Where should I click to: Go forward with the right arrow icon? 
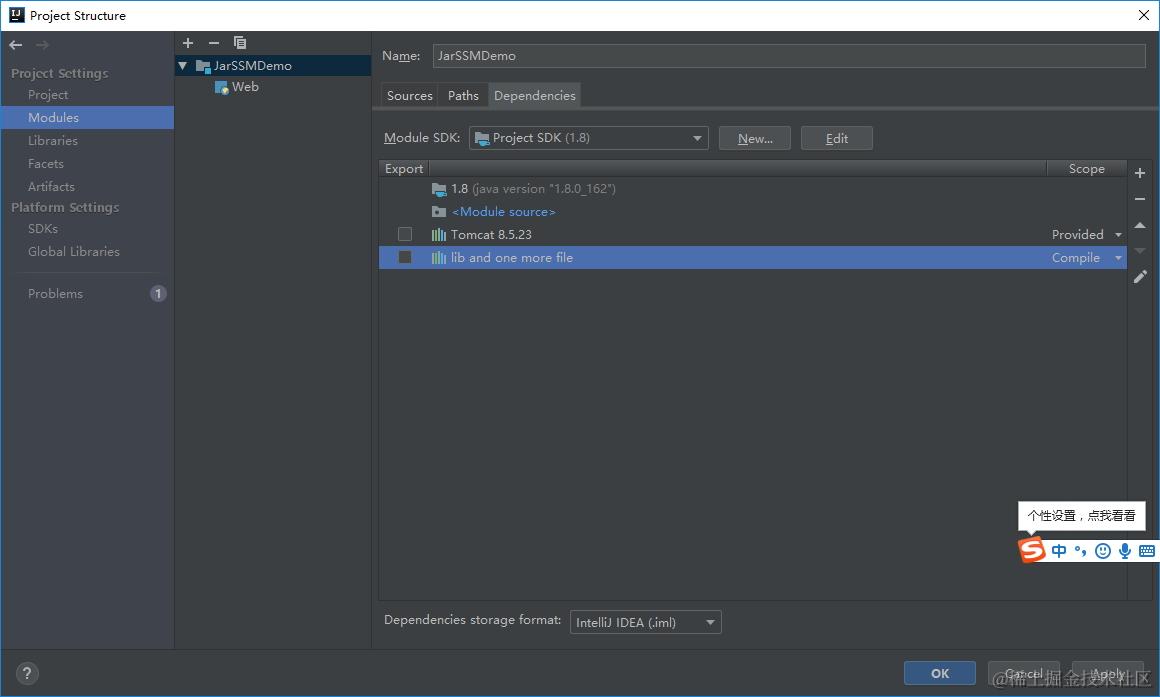click(x=42, y=45)
